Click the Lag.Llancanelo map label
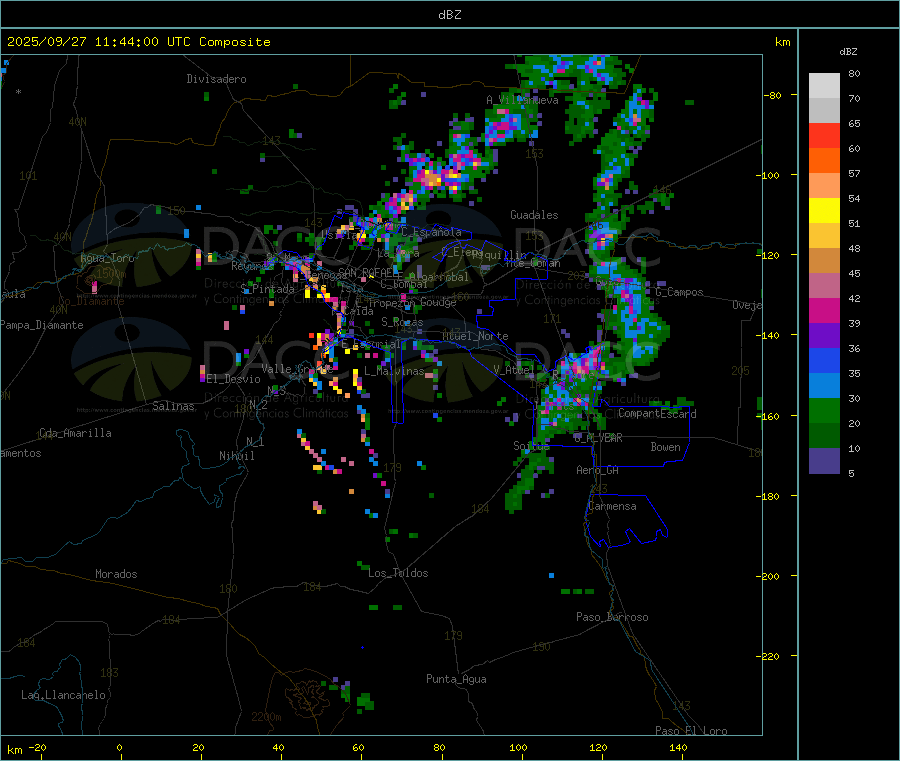900x761 pixels. [64, 695]
